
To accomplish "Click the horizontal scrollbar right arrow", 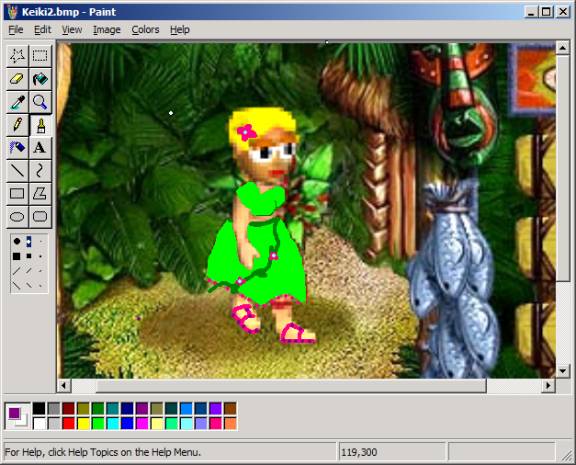I will pos(548,386).
